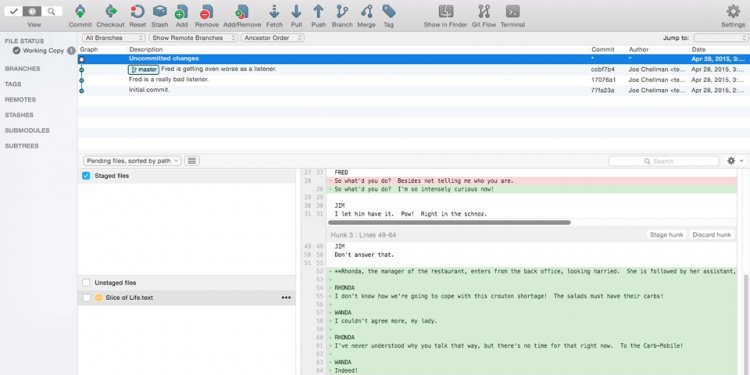Select the Checkout toolbar icon
750x375 pixels.
click(x=110, y=11)
